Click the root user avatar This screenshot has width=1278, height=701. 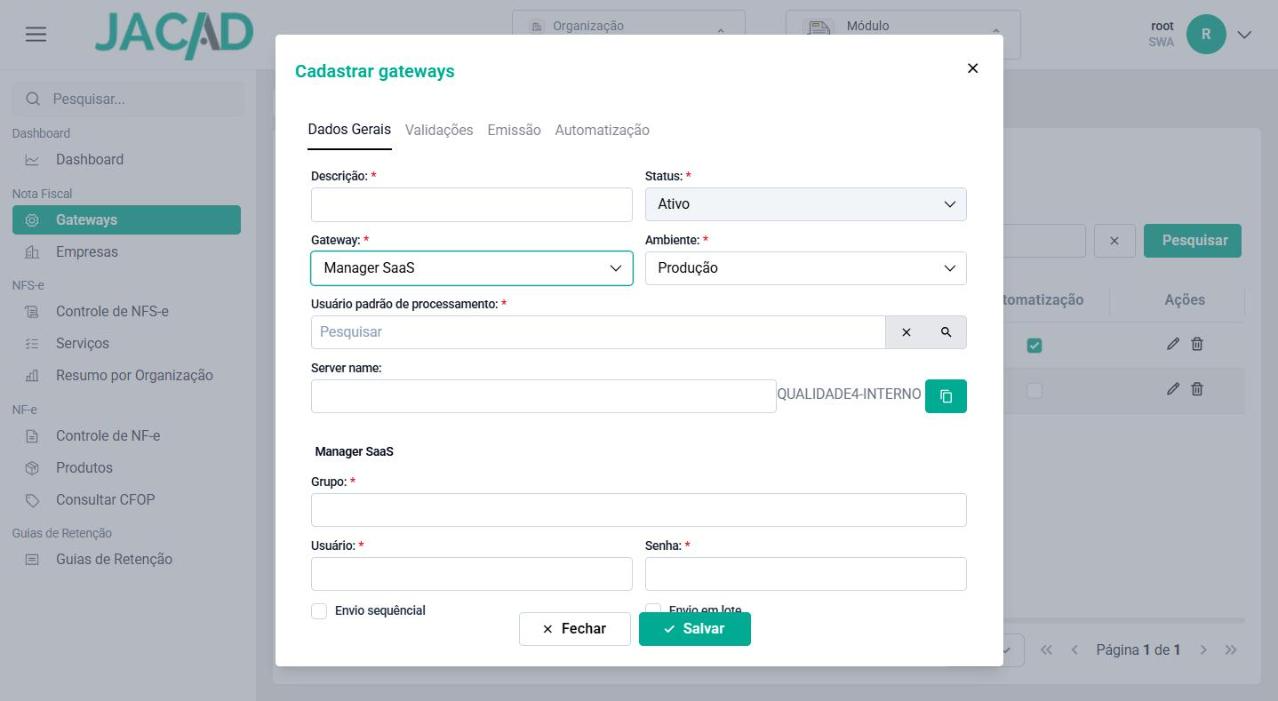[1206, 34]
